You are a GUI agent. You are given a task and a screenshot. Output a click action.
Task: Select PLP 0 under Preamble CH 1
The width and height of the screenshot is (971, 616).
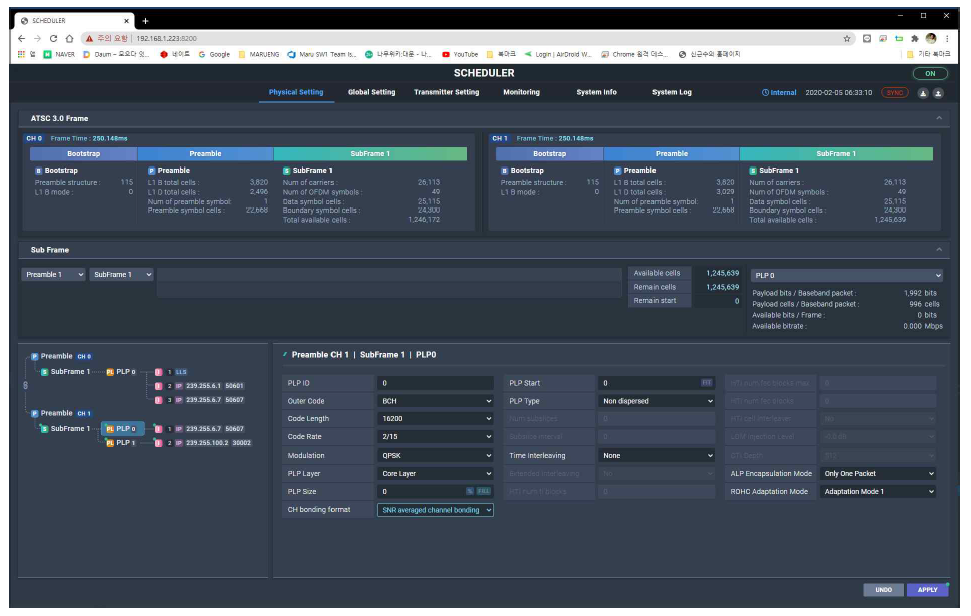point(123,429)
